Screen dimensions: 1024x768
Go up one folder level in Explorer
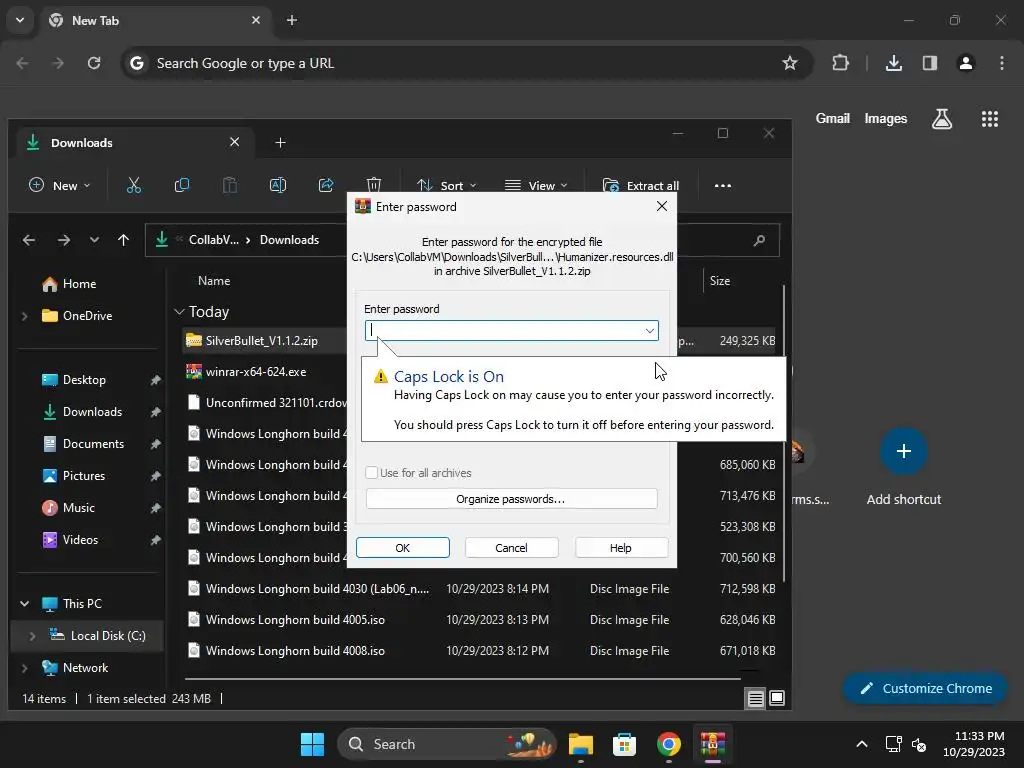click(x=123, y=240)
